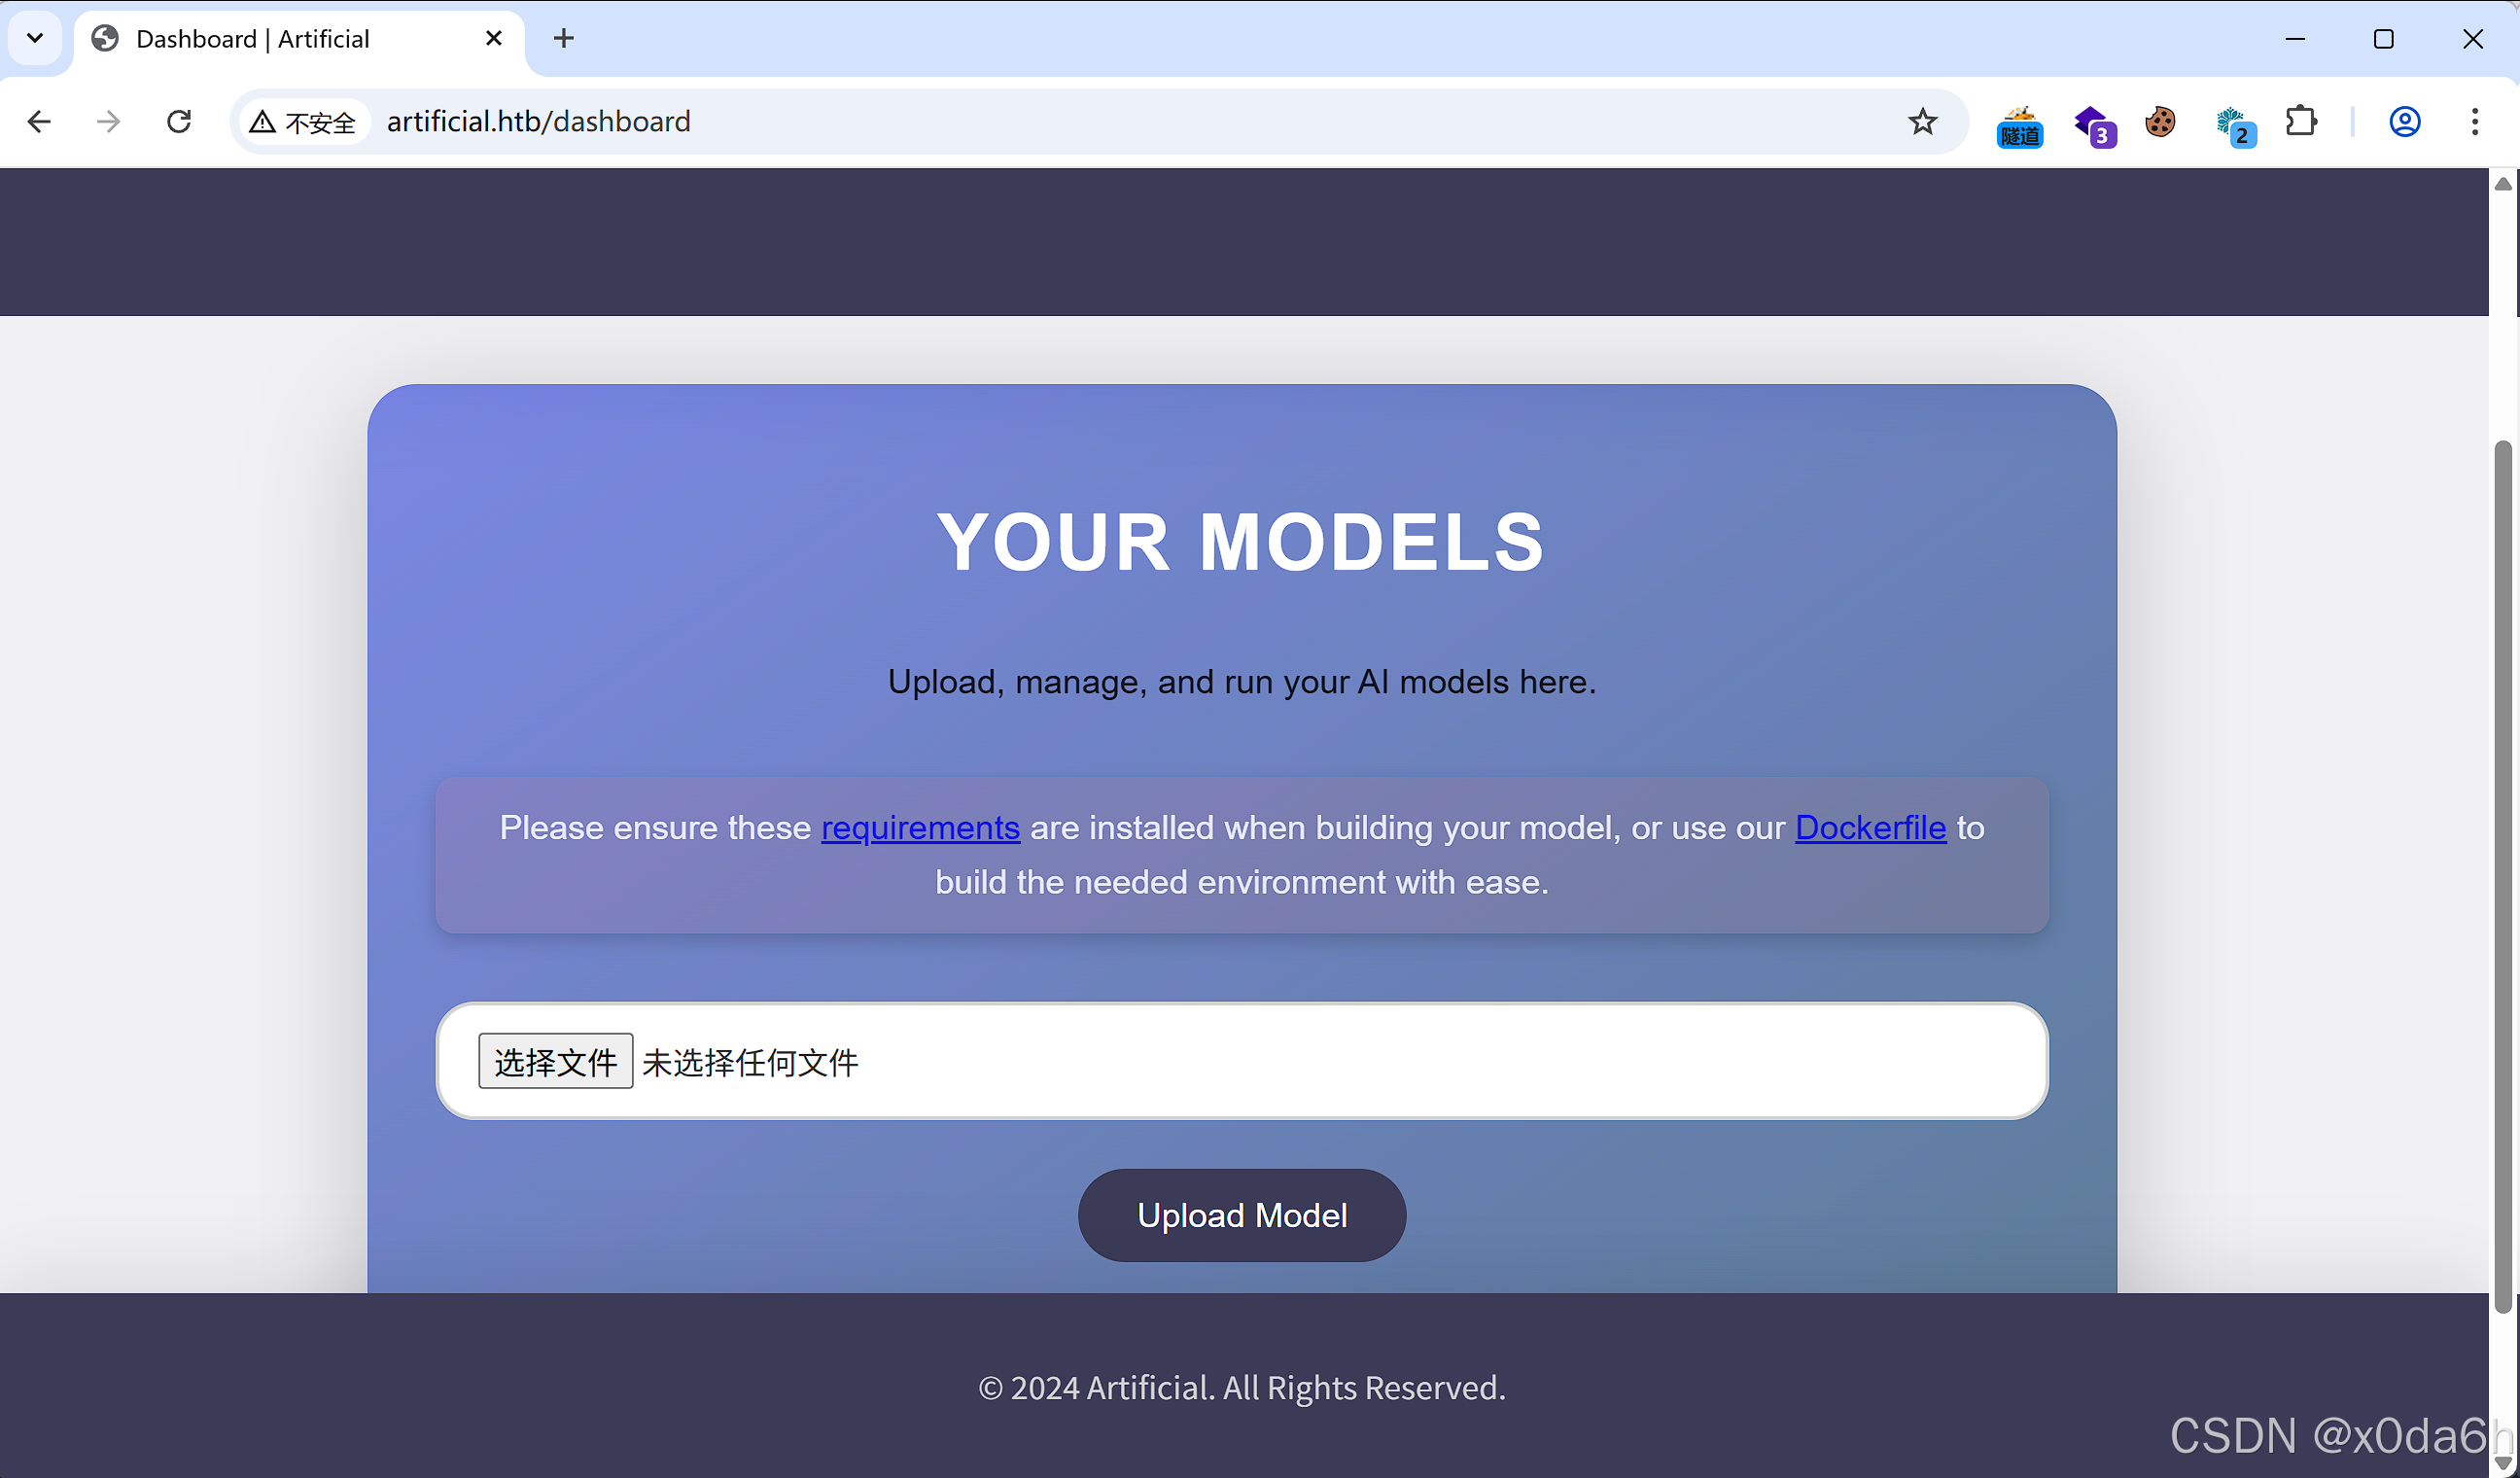
Task: Open the requirements link
Action: [x=920, y=828]
